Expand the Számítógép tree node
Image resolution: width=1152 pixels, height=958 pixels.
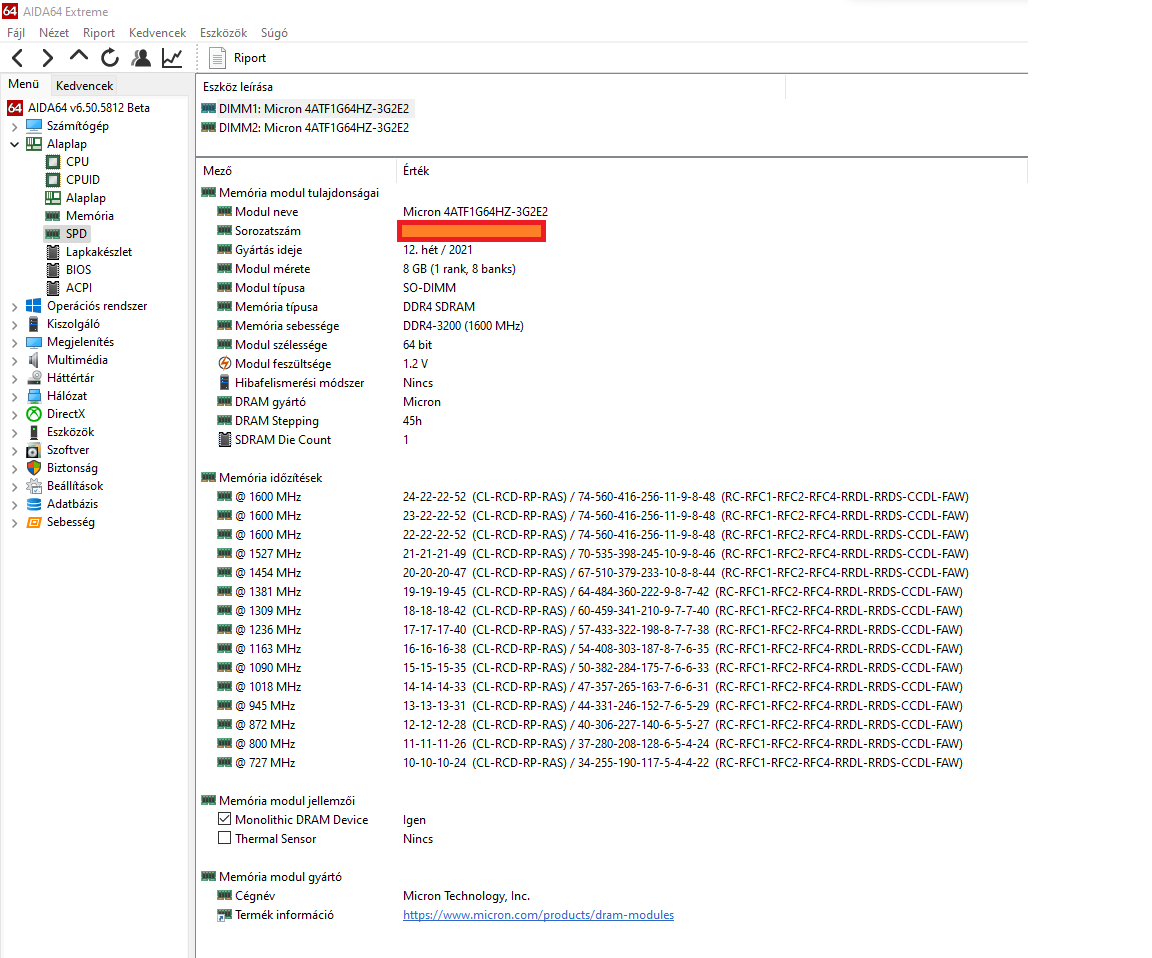coord(14,126)
